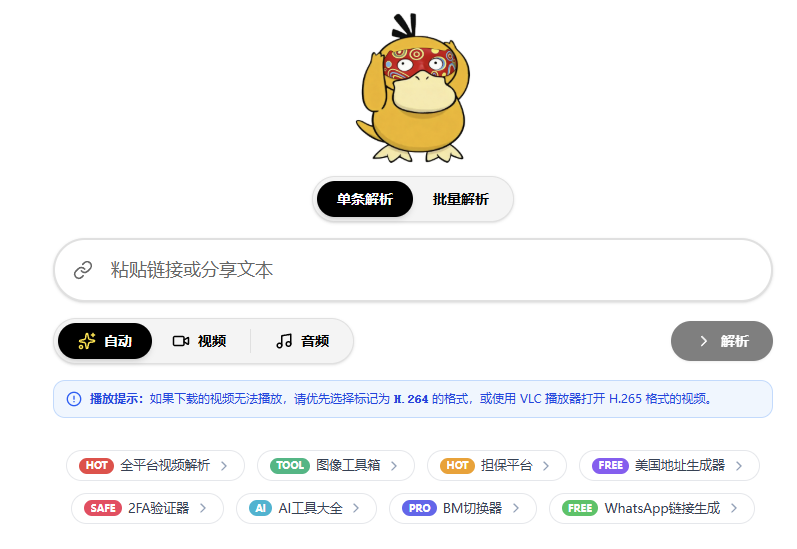Open the 担保平台 link
The height and width of the screenshot is (549, 797).
[497, 465]
